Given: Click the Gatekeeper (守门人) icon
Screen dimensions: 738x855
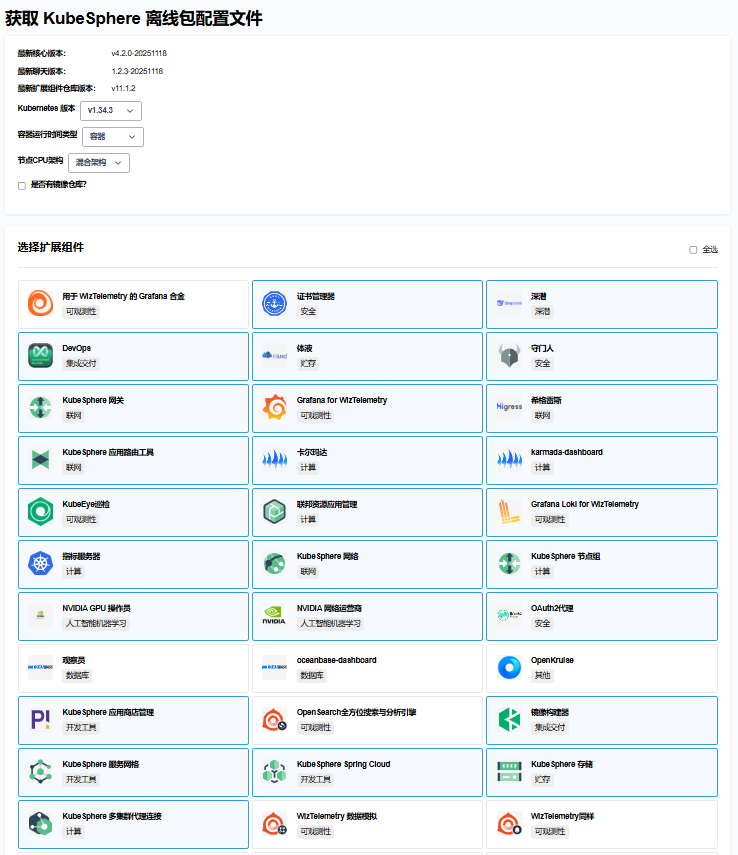Looking at the screenshot, I should [508, 355].
